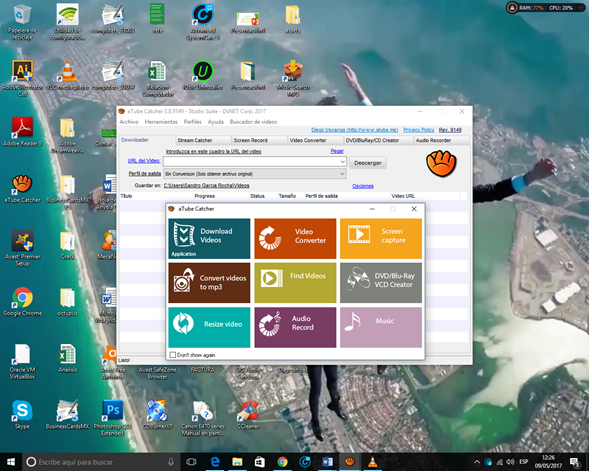Launch the Screen capture tile
Viewport: 592px width, 472px height.
click(382, 239)
